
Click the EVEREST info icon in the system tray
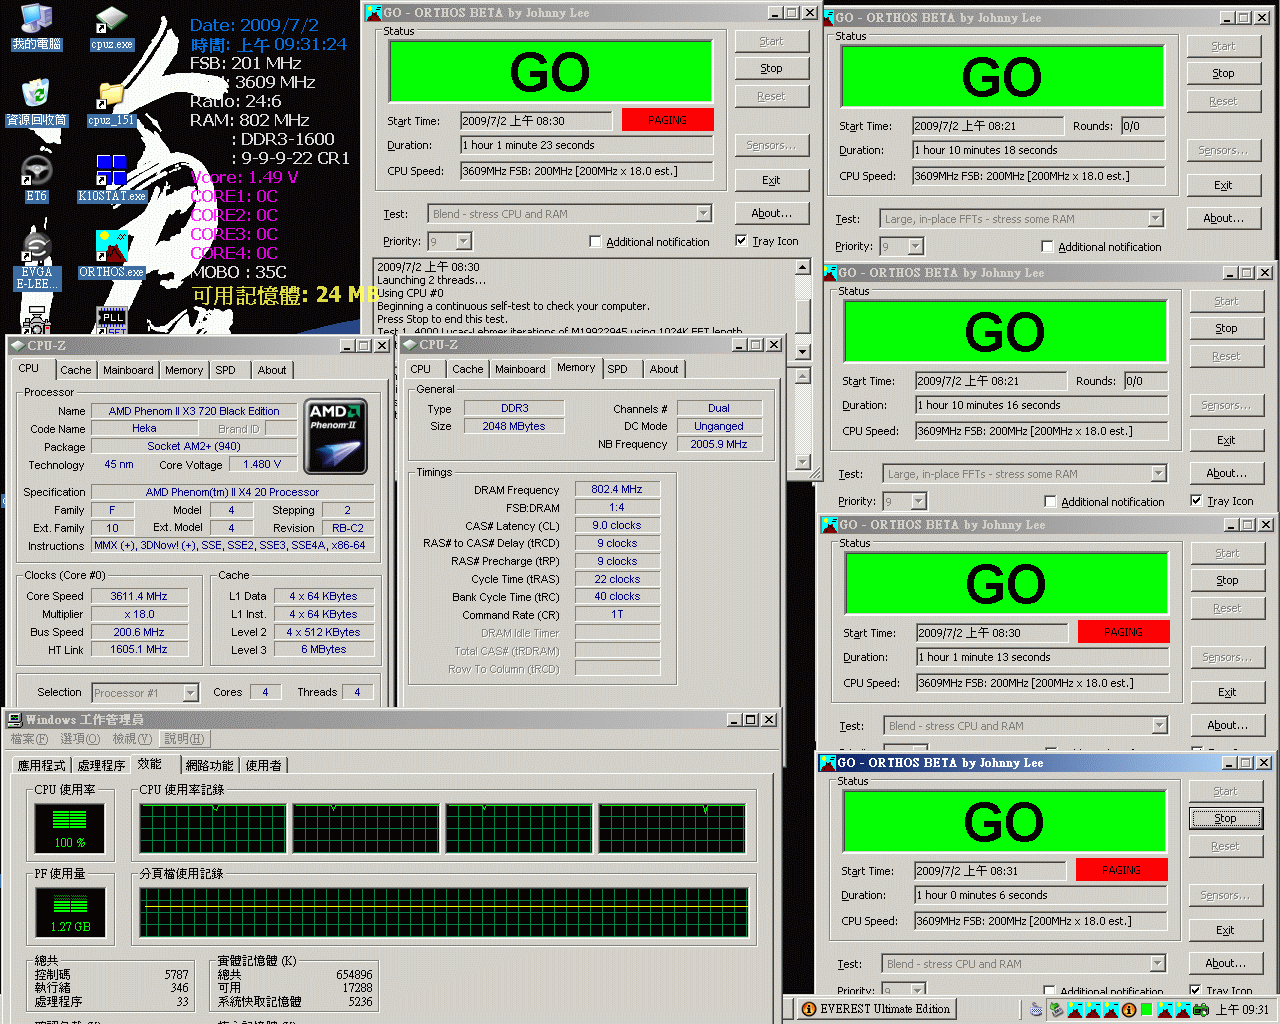1129,1010
